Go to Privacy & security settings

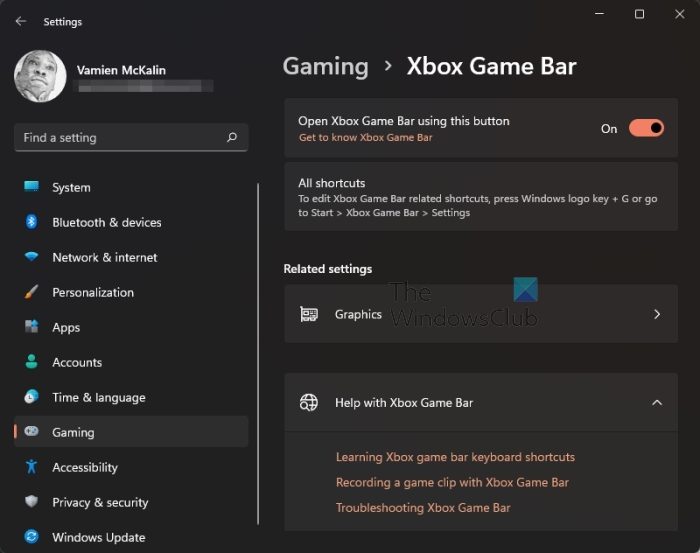131,502
